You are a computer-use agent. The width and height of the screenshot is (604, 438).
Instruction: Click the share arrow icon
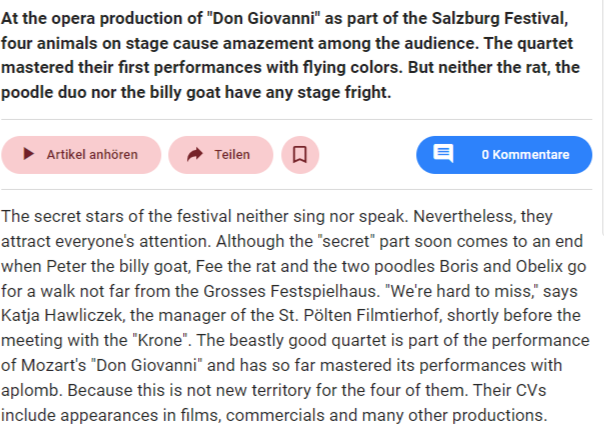(x=195, y=154)
